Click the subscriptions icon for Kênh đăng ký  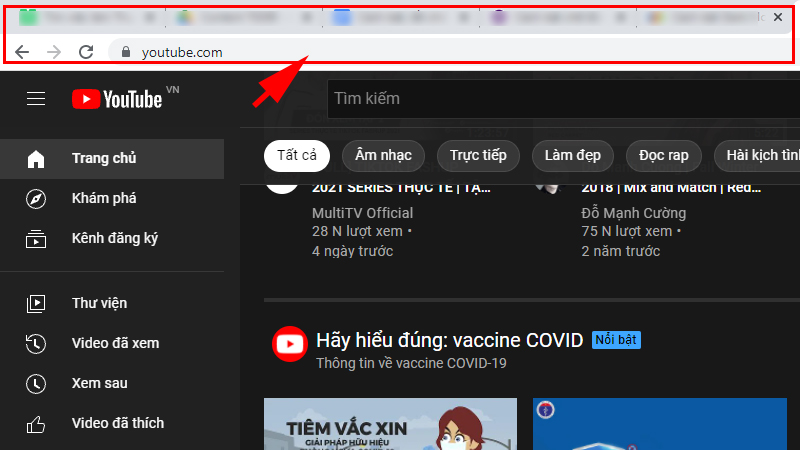point(36,239)
